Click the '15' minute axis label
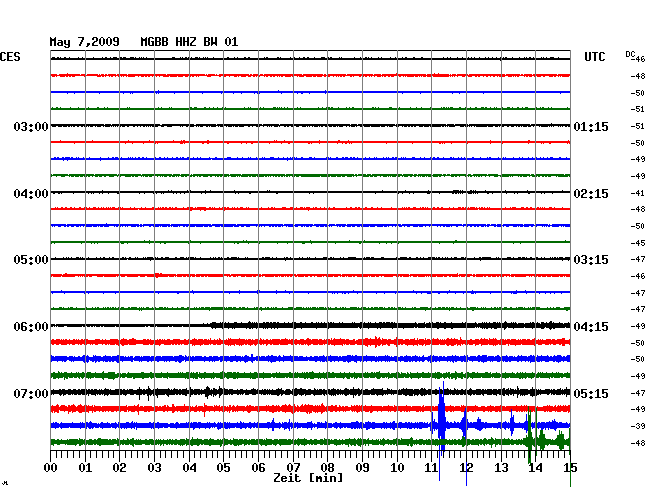 tap(570, 467)
